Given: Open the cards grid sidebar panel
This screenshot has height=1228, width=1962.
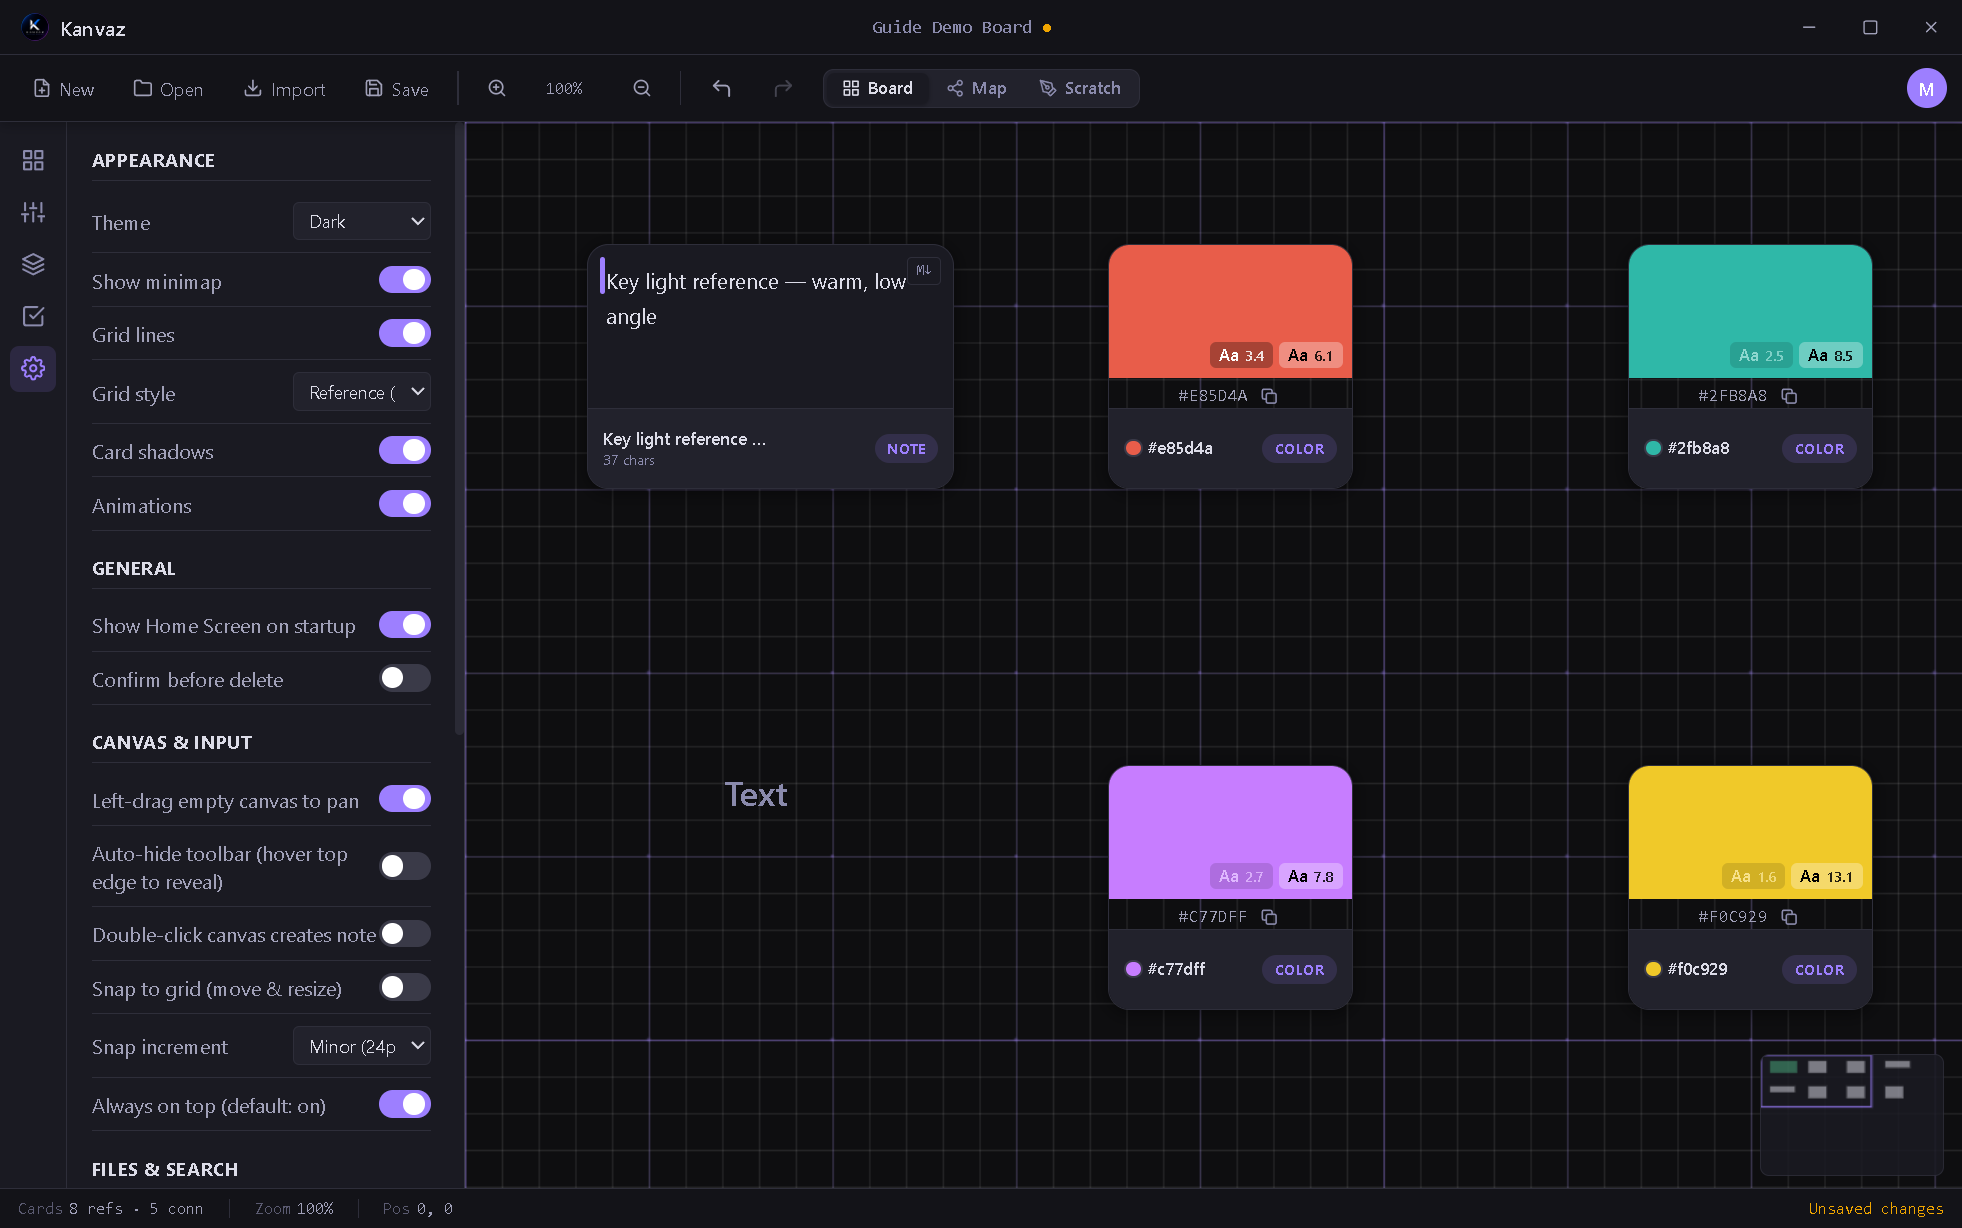Looking at the screenshot, I should (x=33, y=160).
